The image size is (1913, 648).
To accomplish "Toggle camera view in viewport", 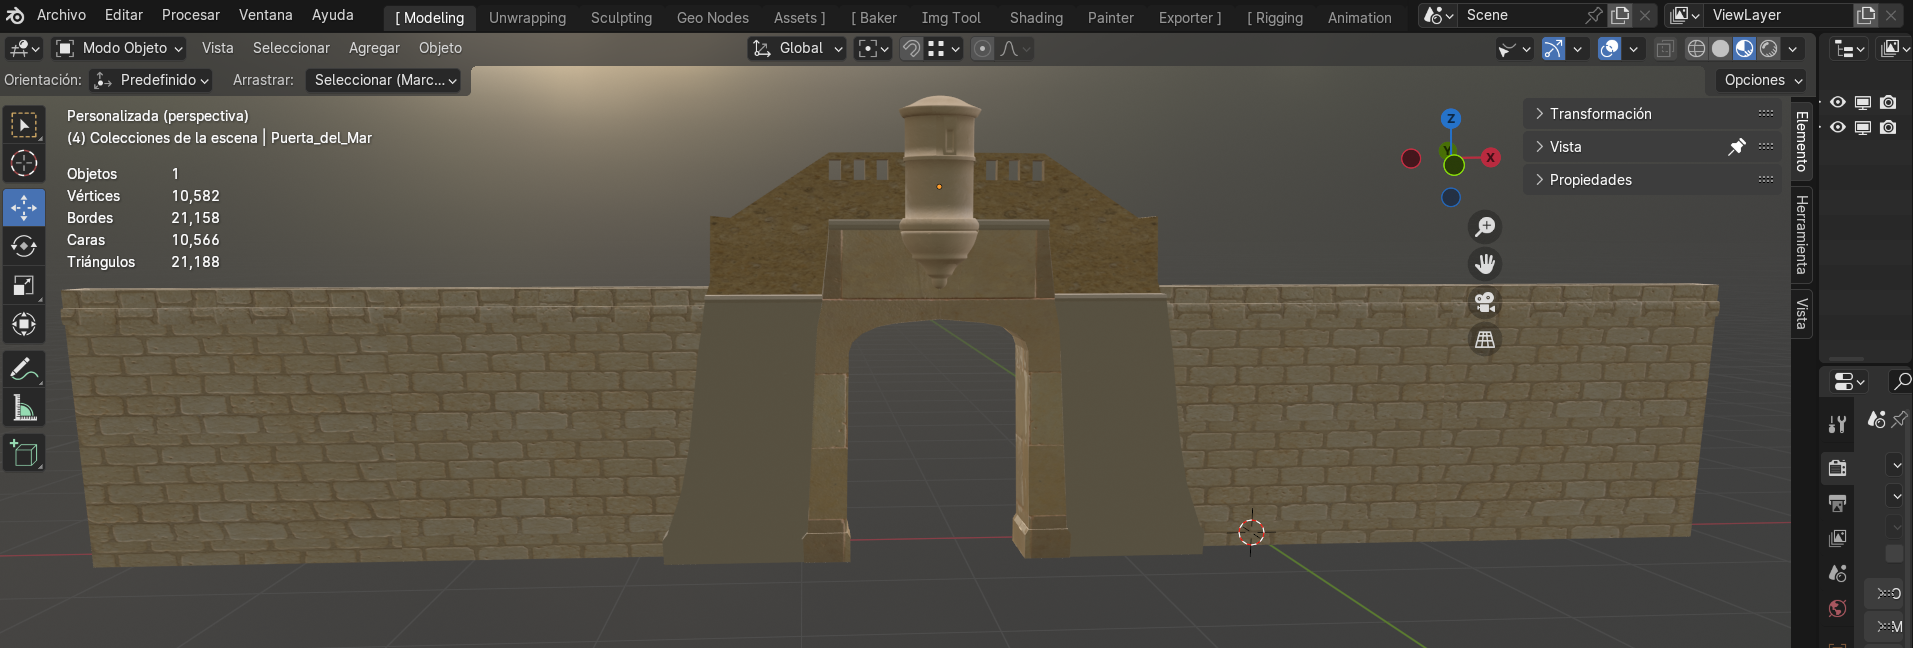I will [x=1485, y=302].
